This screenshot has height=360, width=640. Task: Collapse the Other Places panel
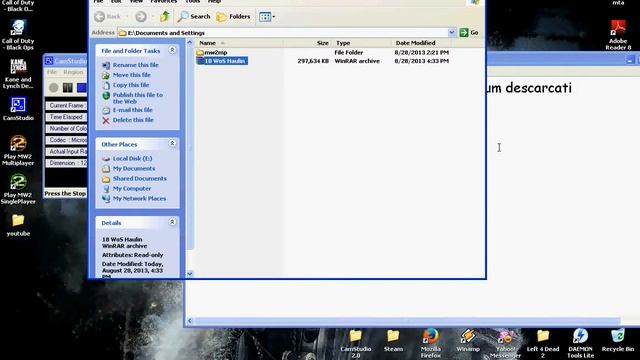pos(172,143)
